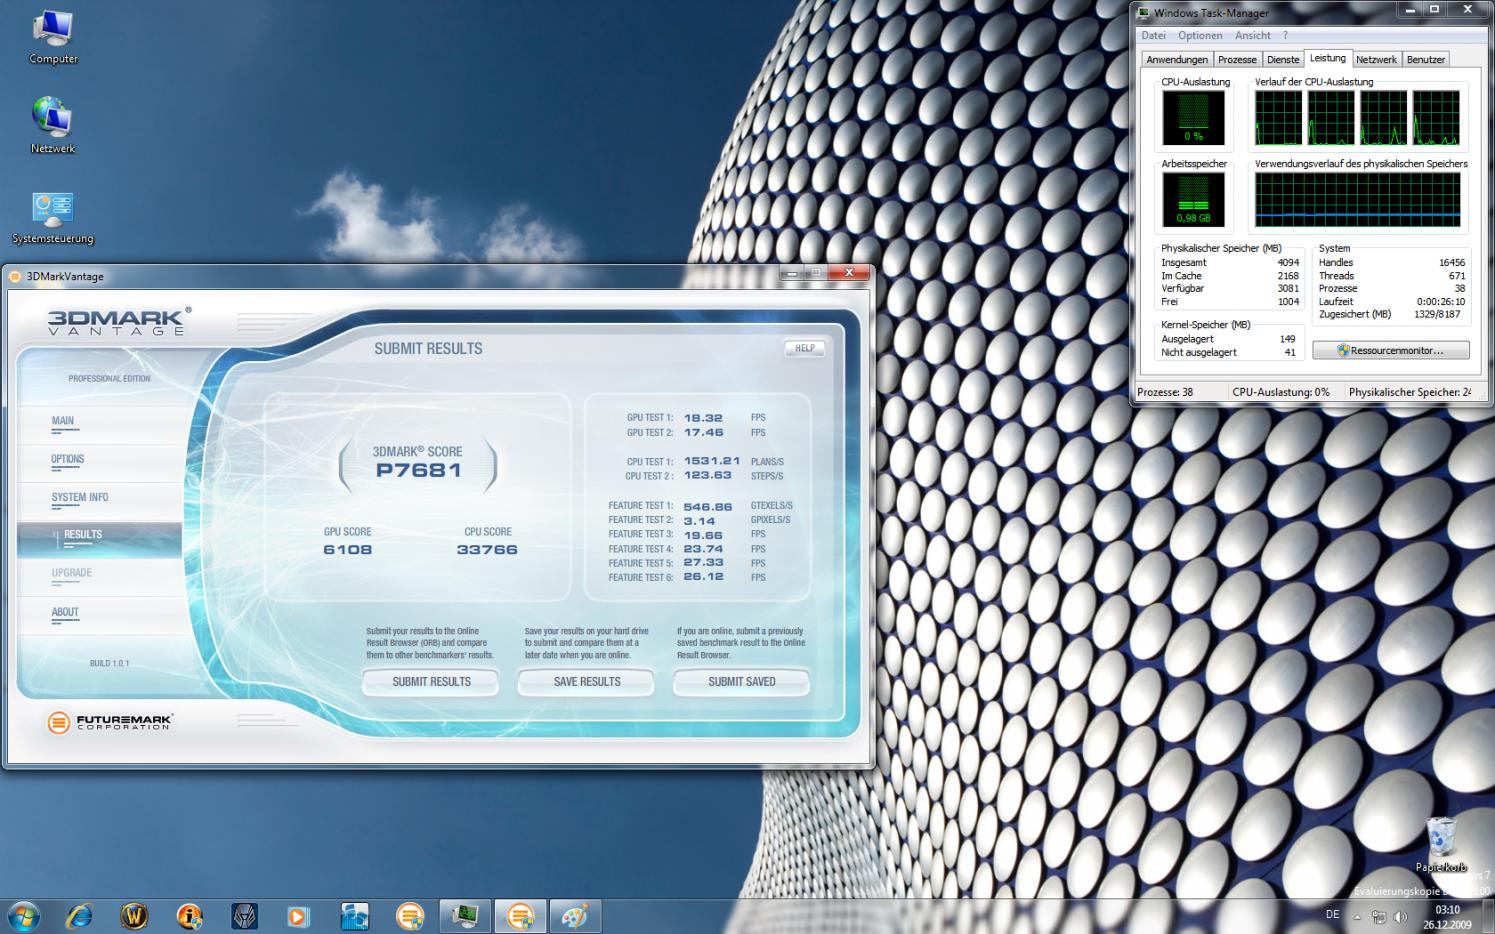Viewport: 1495px width, 934px height.
Task: Click the SUBMIT SAVED button
Action: click(741, 681)
